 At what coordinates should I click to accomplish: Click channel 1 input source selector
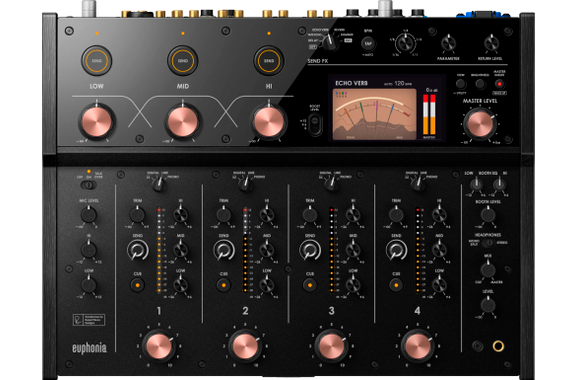tap(159, 184)
